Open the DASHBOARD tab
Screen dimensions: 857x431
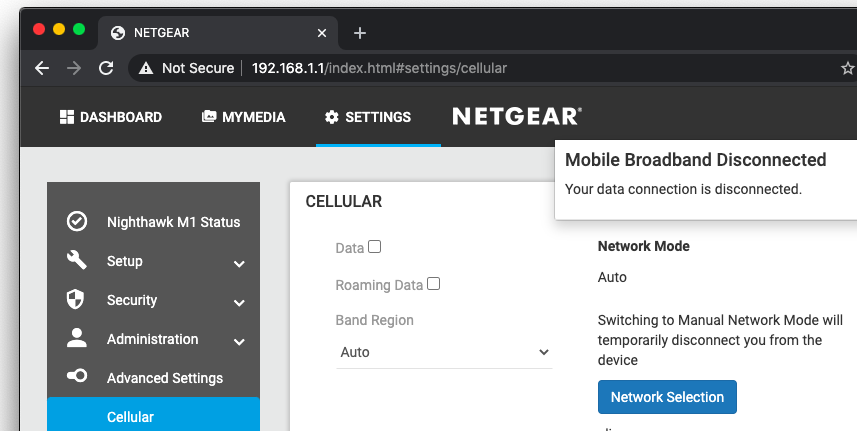click(111, 117)
